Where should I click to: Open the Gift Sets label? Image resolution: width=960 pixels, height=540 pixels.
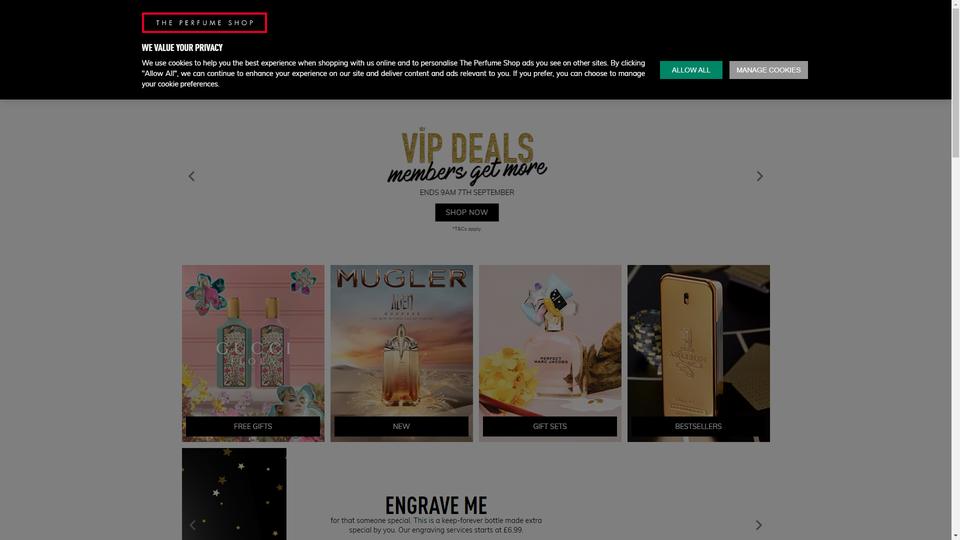550,426
